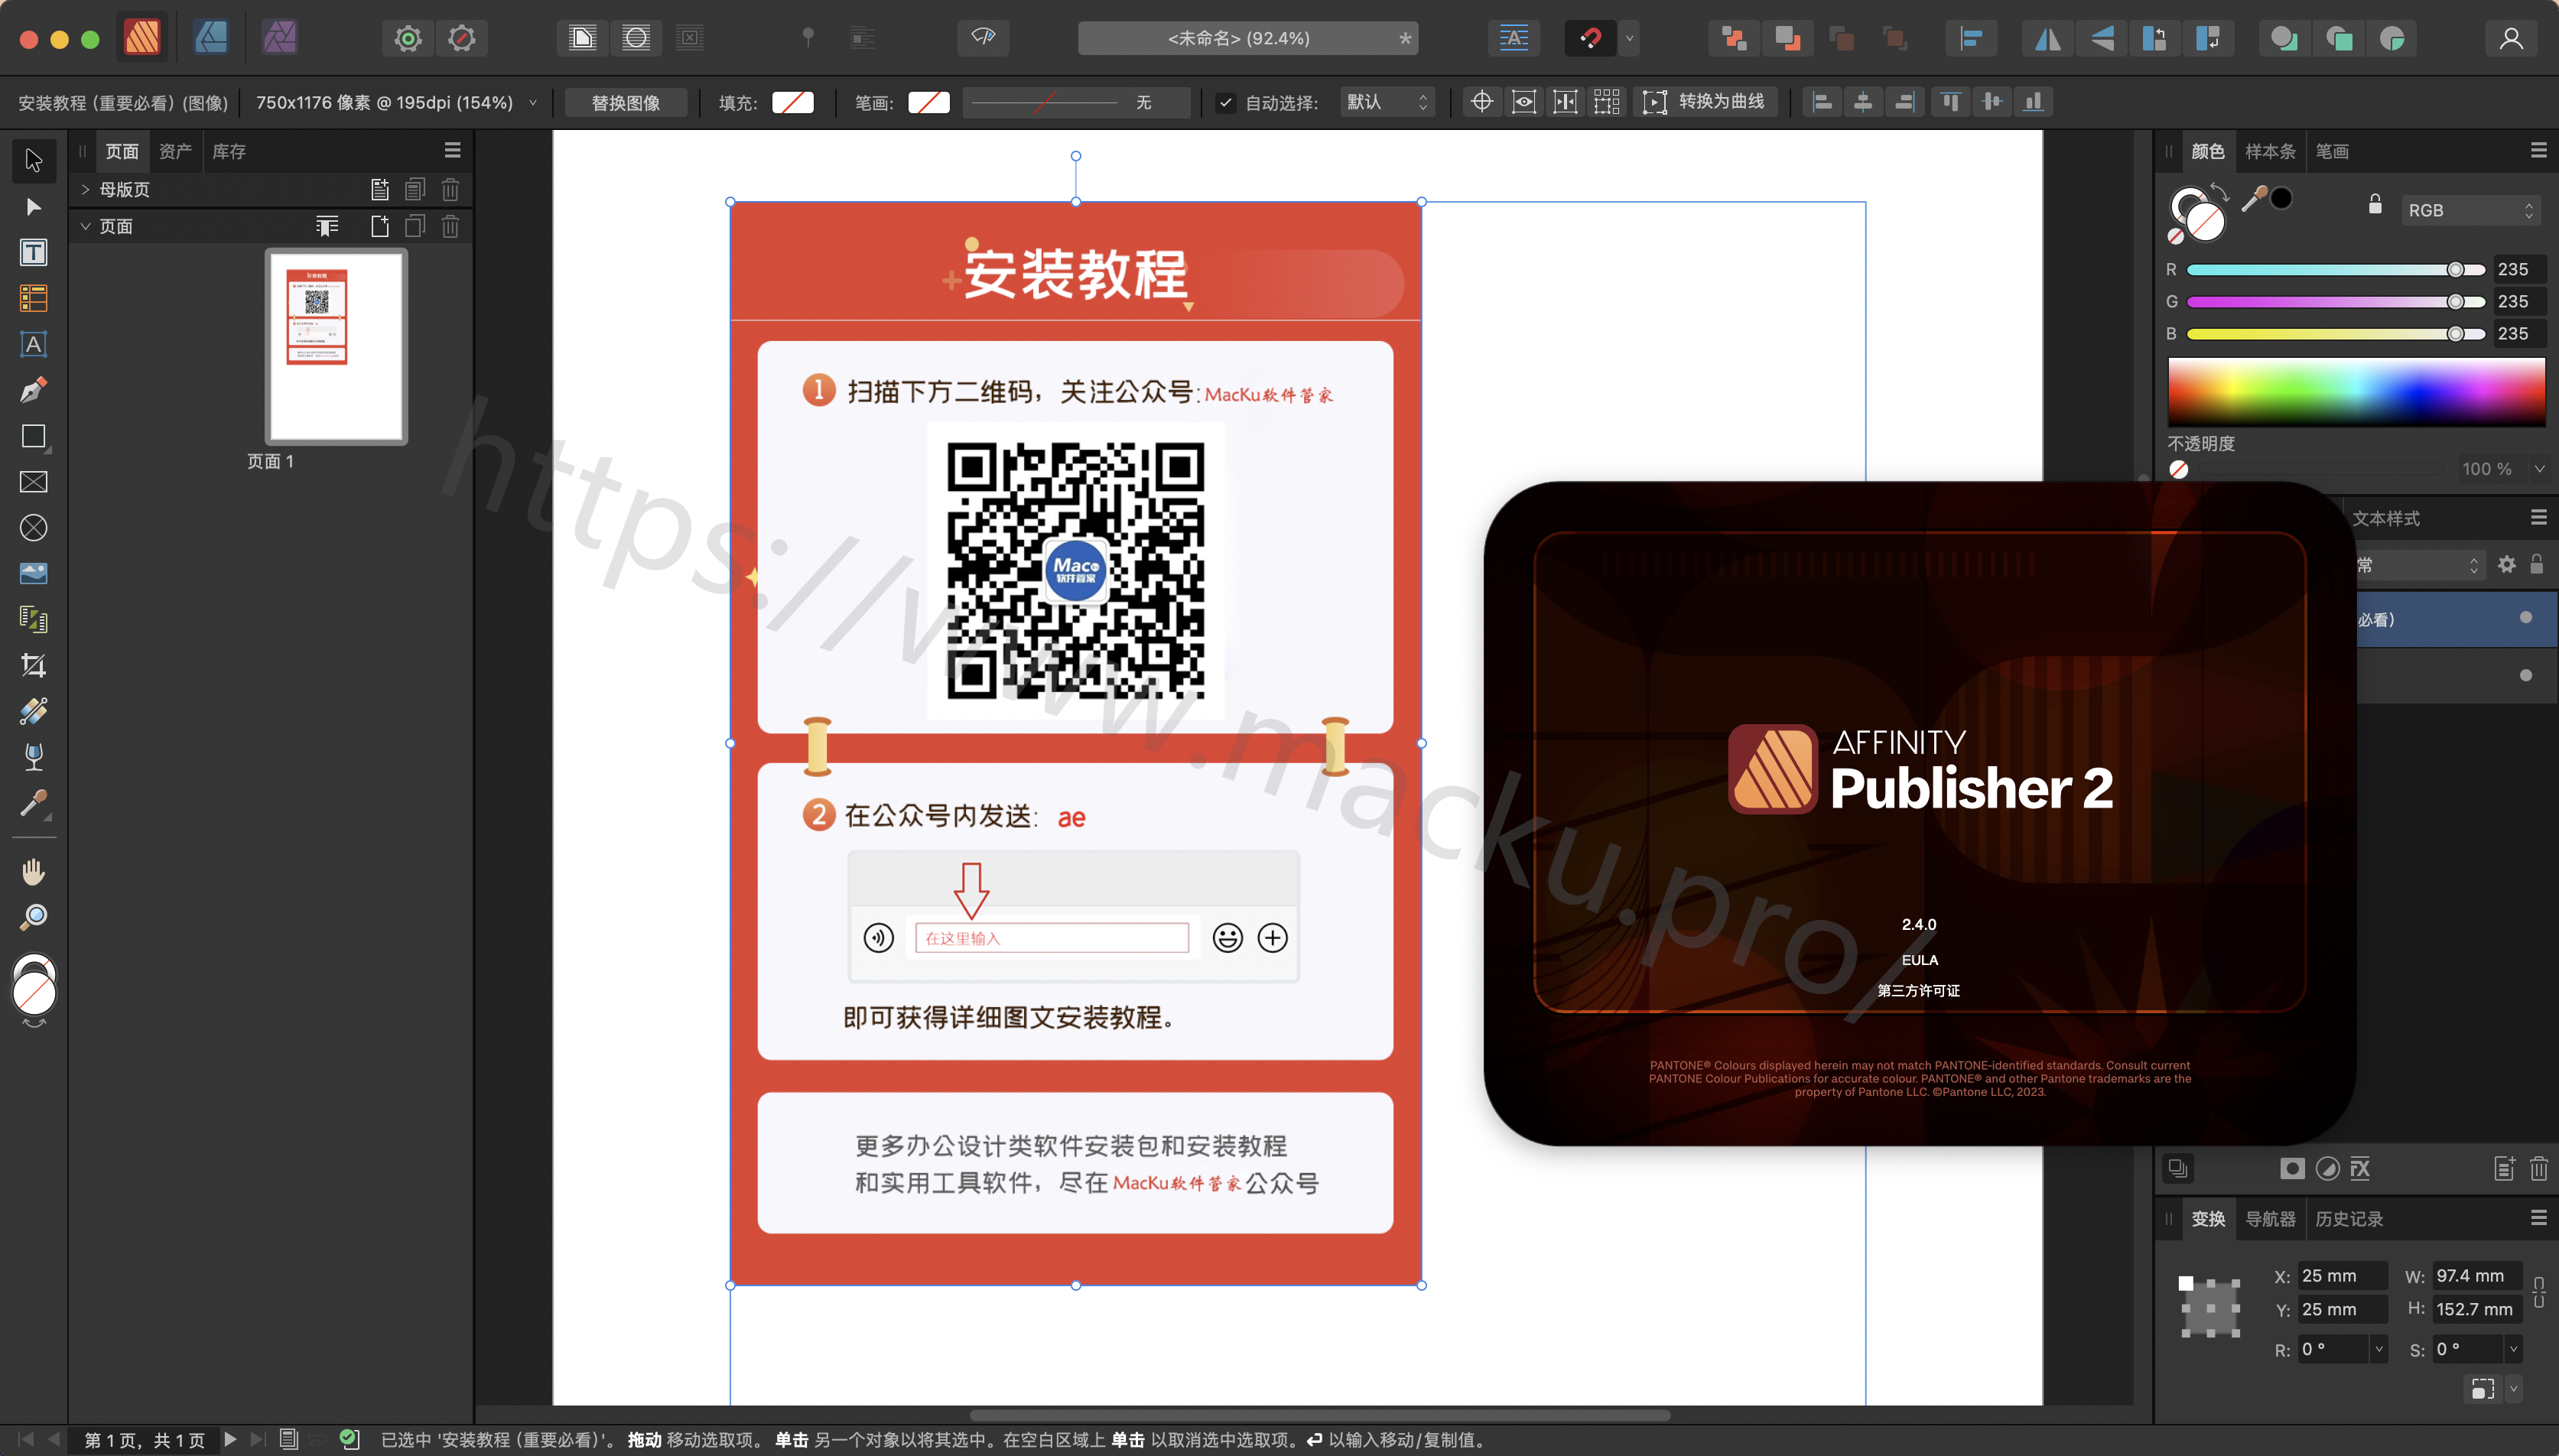The width and height of the screenshot is (2559, 1456).
Task: Open the 第三方许可证 link on splash
Action: pyautogui.click(x=1918, y=990)
